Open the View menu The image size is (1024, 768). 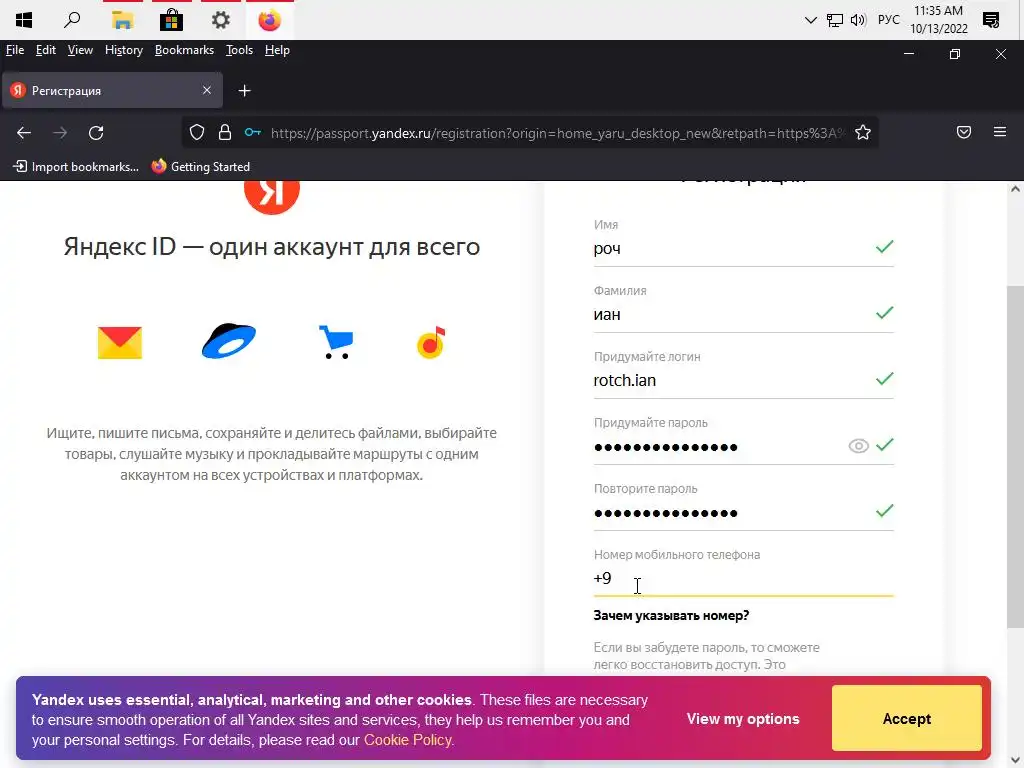point(80,50)
